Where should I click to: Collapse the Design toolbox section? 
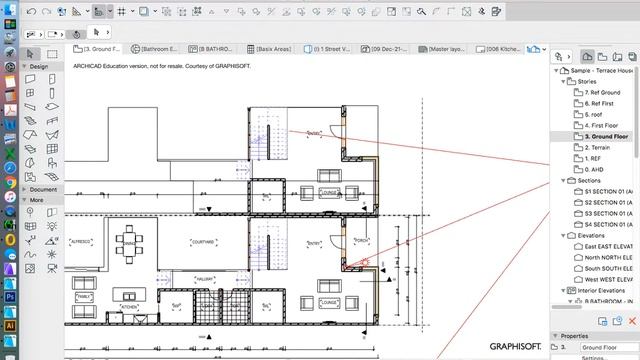pyautogui.click(x=24, y=66)
